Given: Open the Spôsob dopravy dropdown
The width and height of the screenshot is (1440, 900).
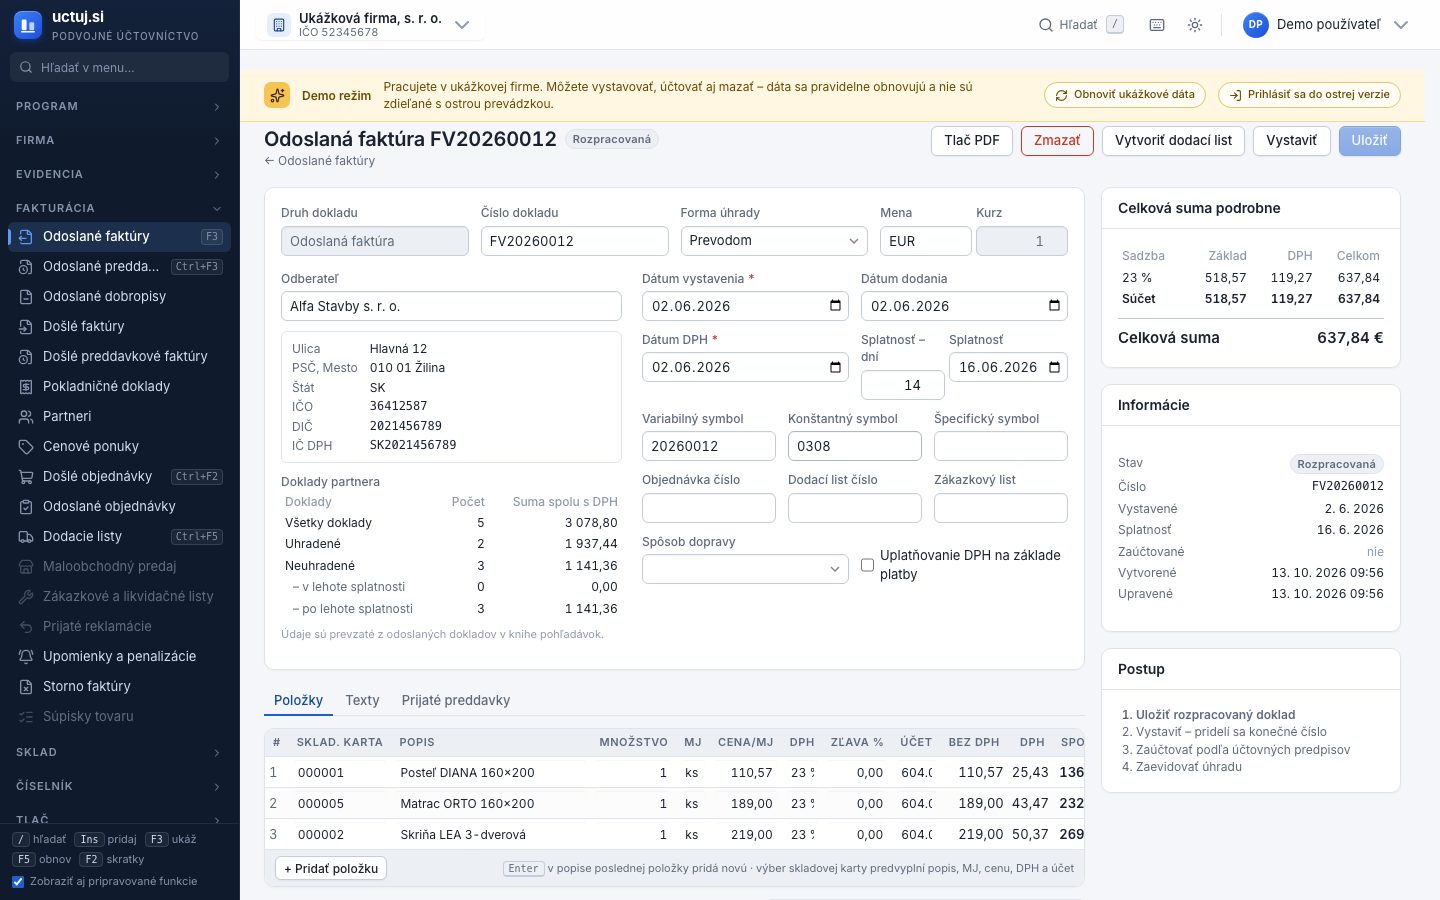Looking at the screenshot, I should pos(745,569).
